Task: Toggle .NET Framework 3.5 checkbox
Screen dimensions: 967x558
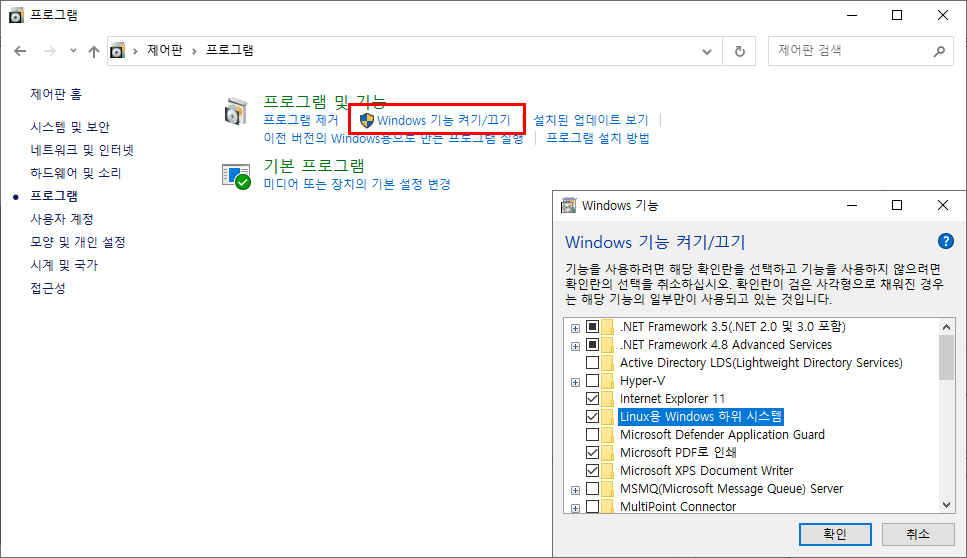Action: [592, 327]
